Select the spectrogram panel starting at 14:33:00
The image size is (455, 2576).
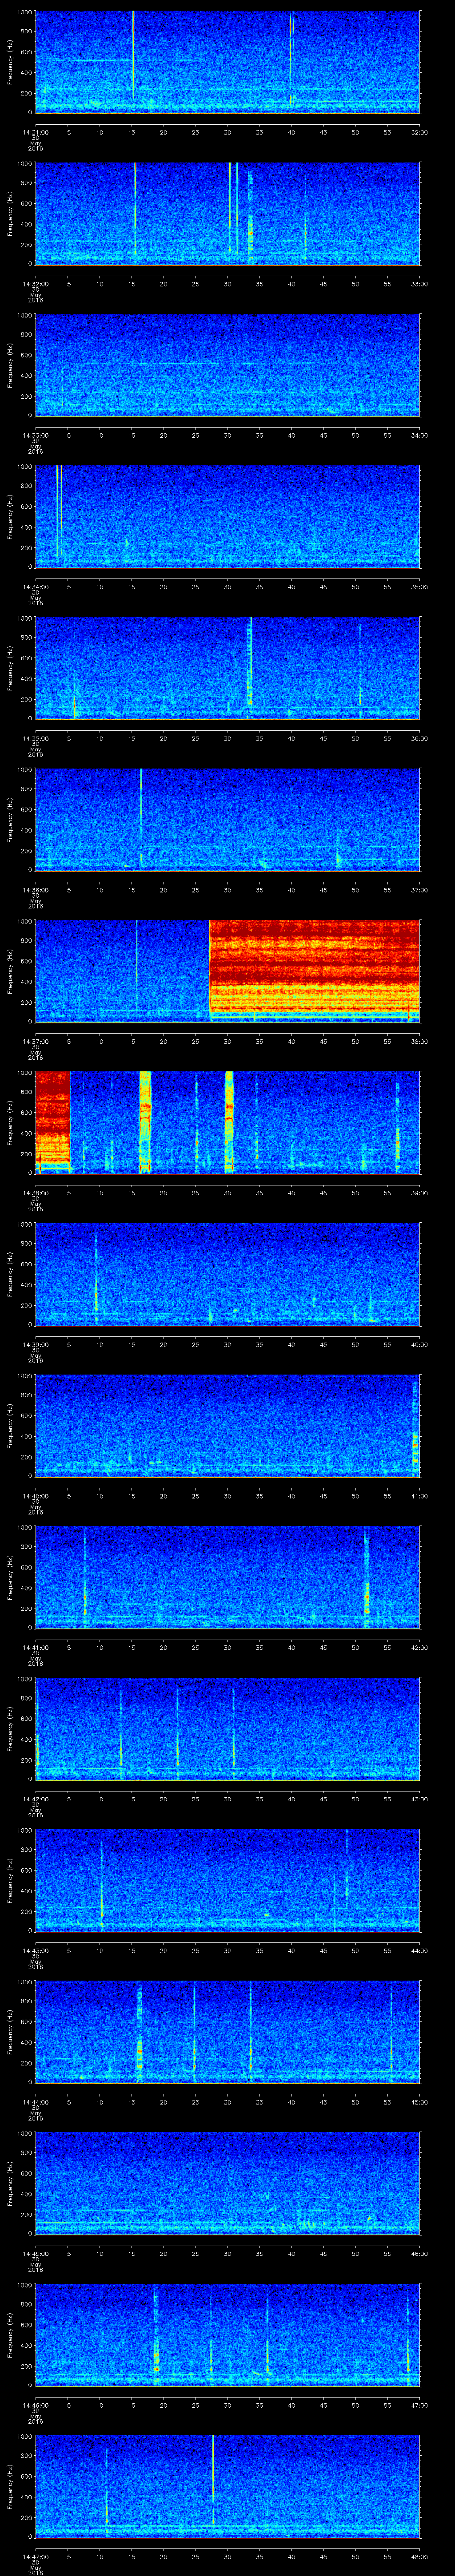(227, 365)
